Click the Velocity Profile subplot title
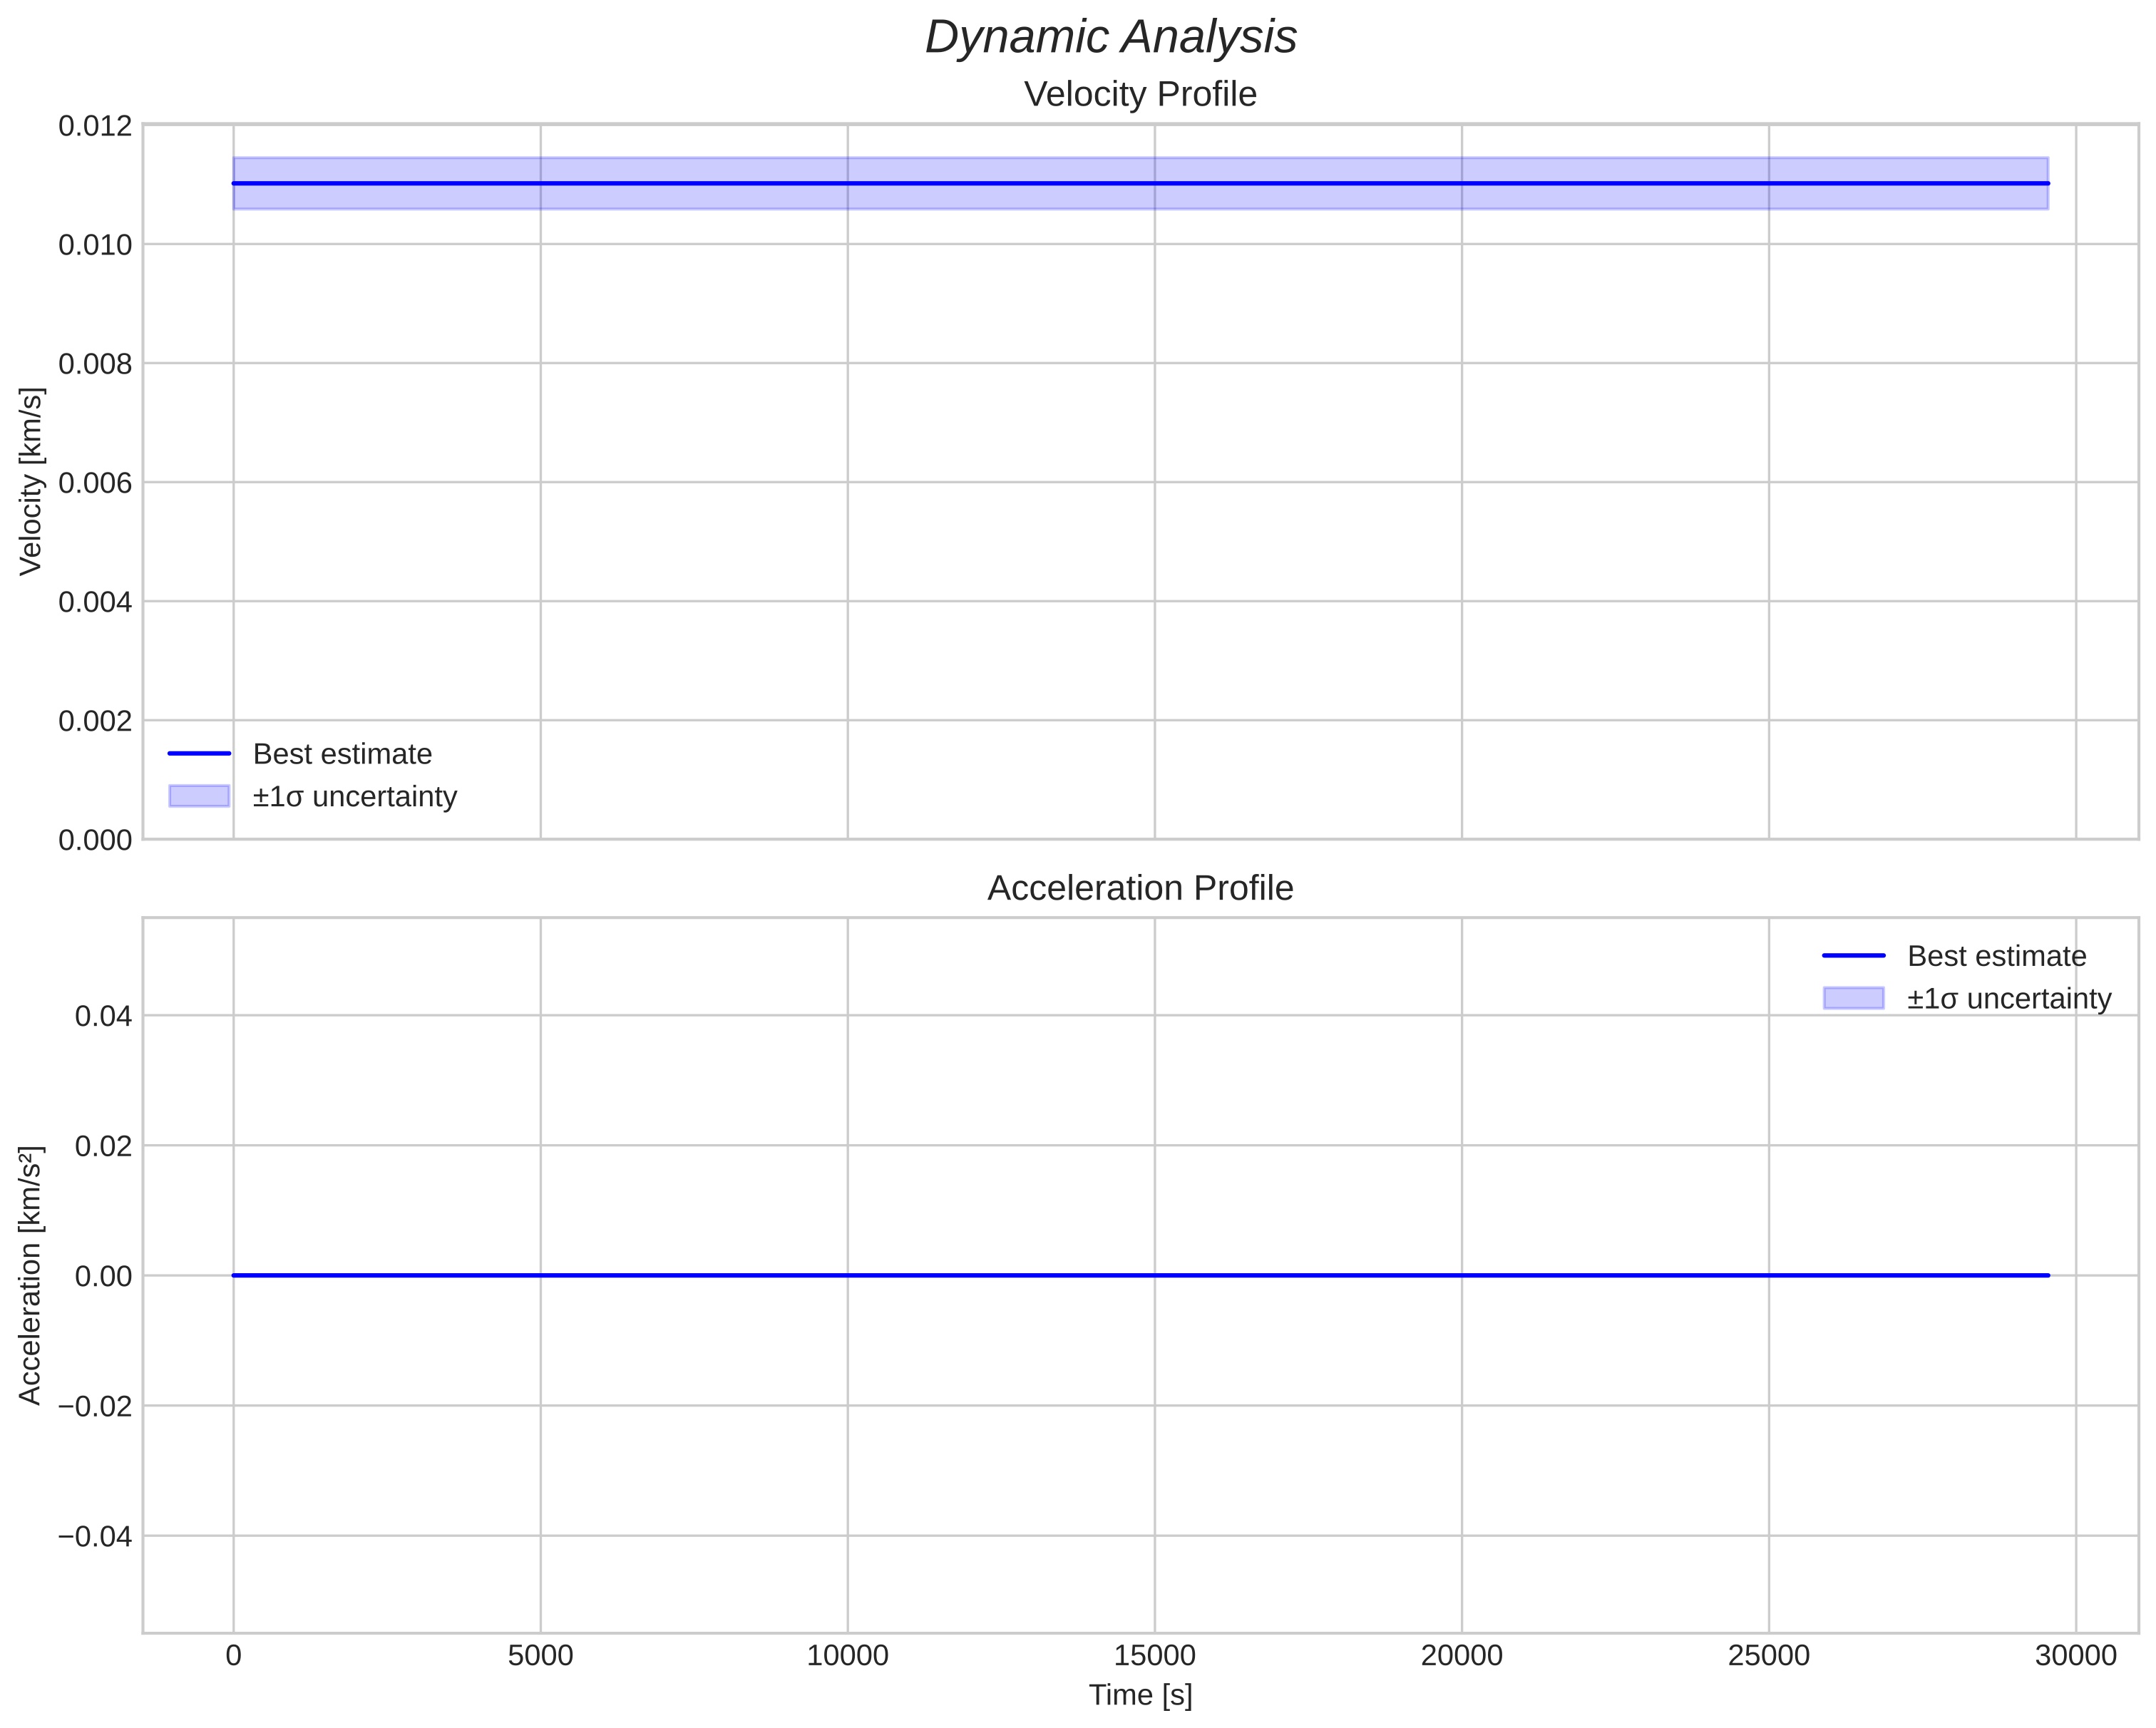2156x1728 pixels. (x=1140, y=95)
